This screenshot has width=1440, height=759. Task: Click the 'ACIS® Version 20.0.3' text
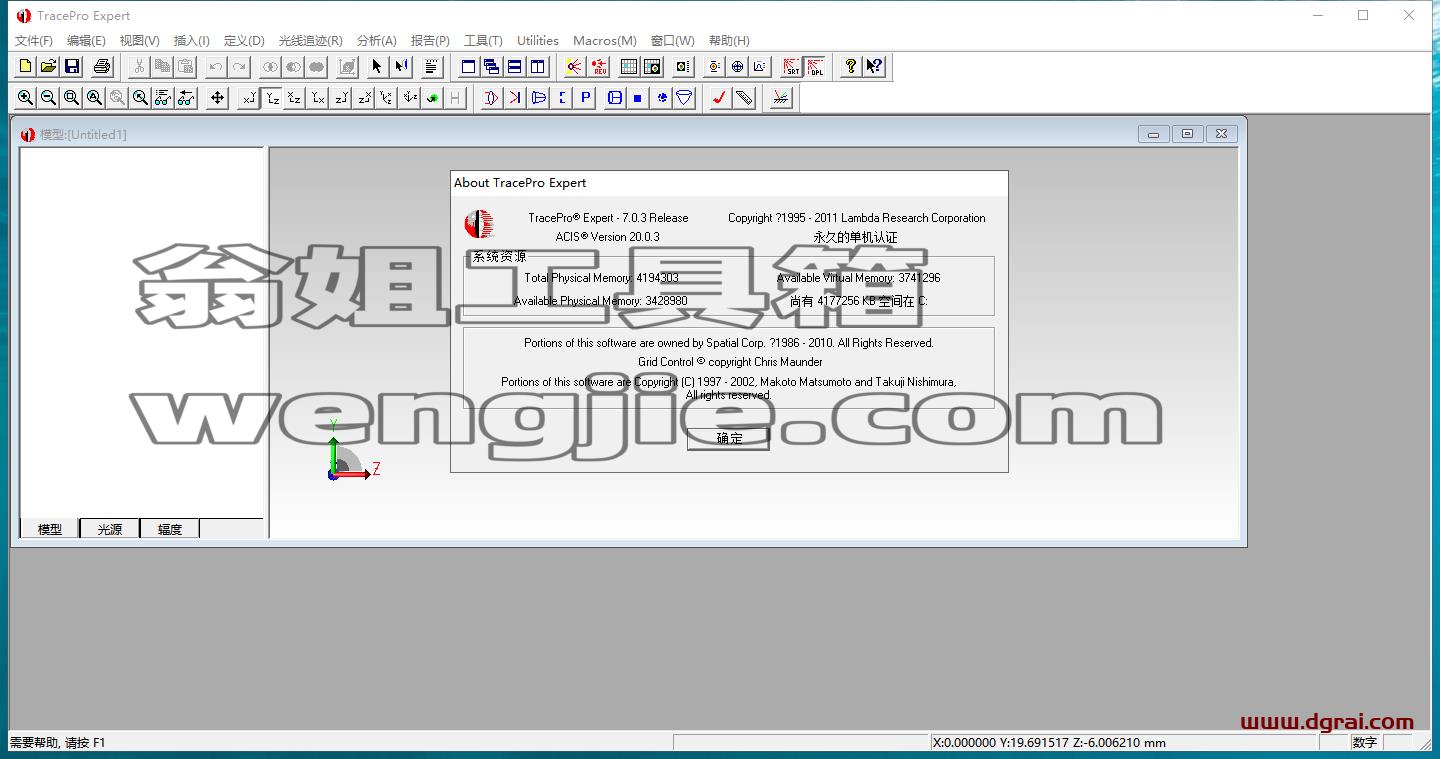(608, 237)
